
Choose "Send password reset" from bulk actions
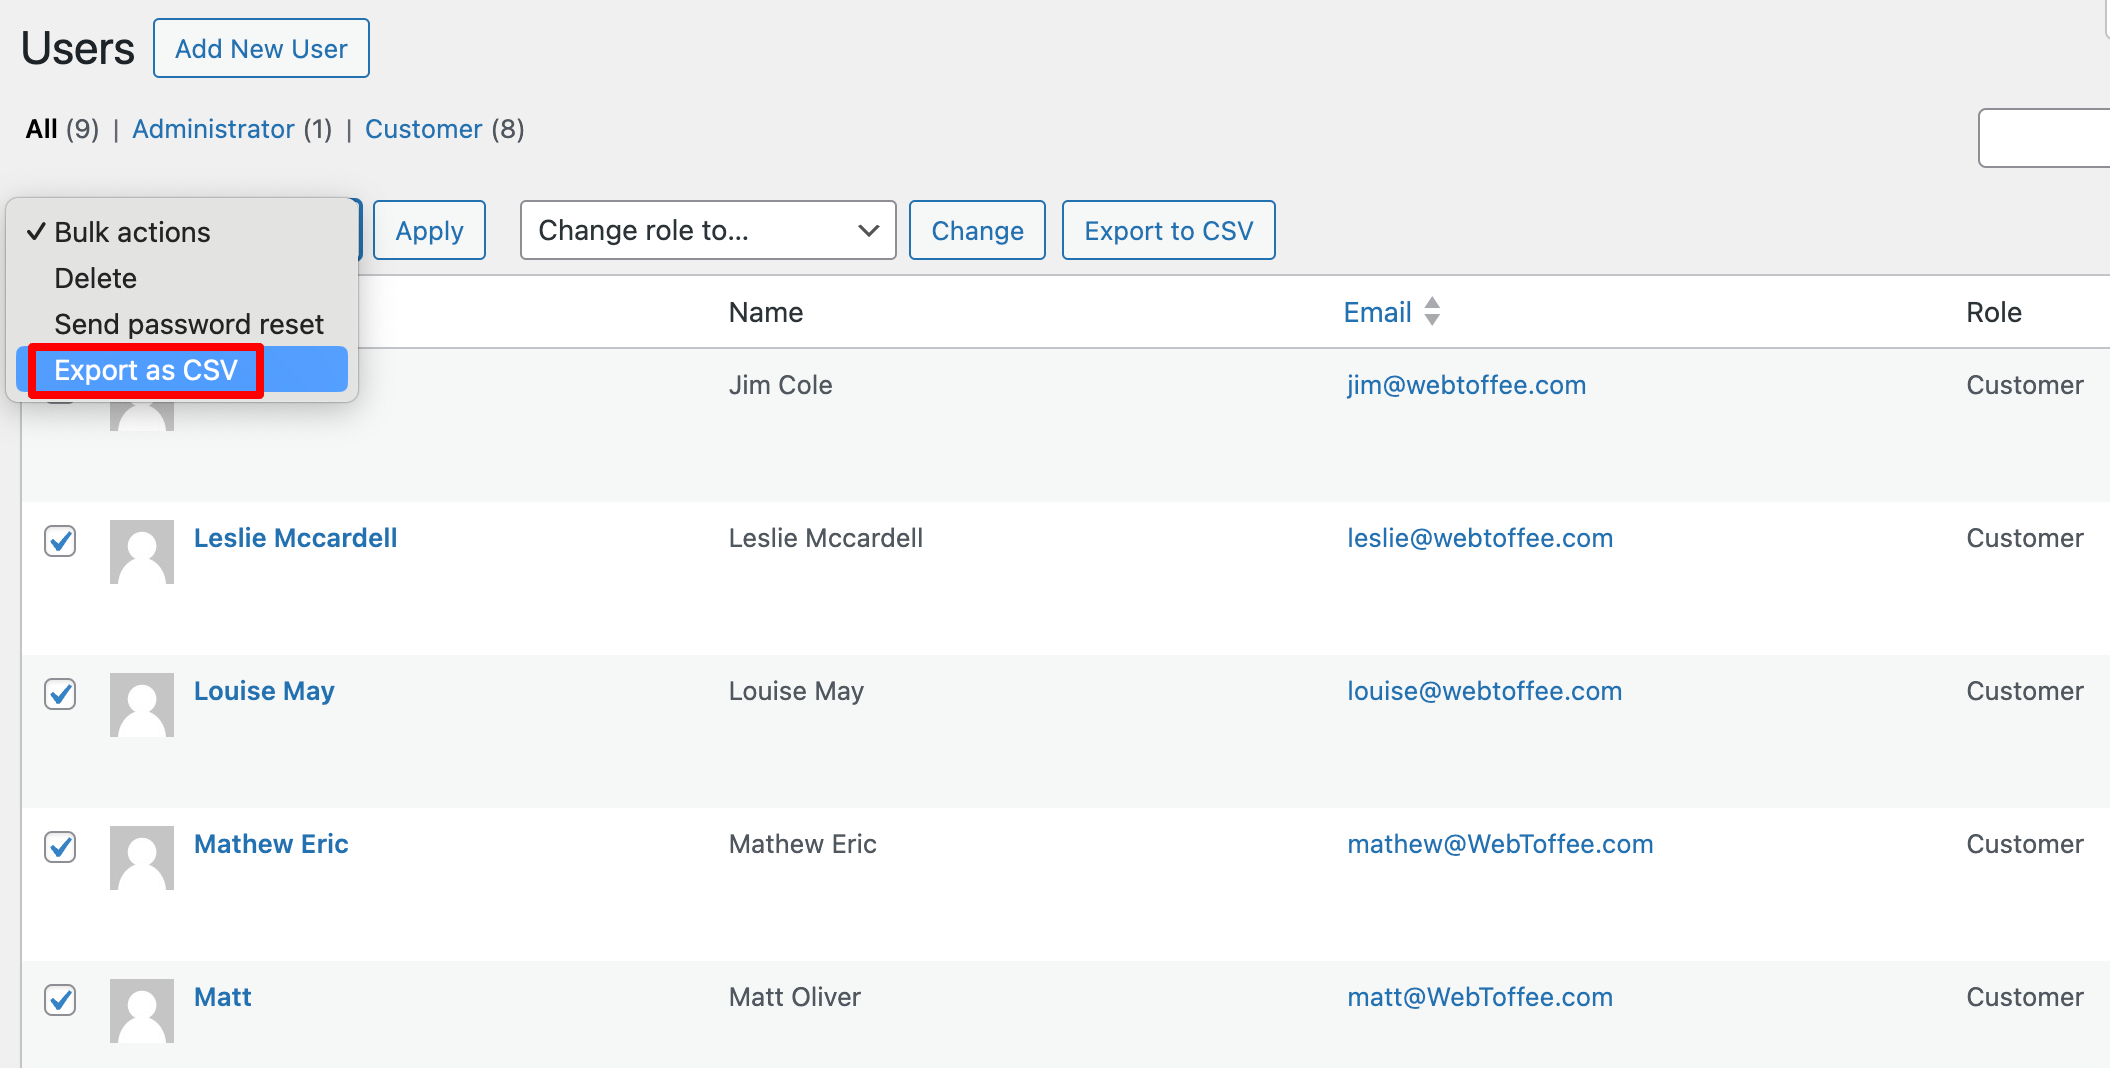[188, 323]
